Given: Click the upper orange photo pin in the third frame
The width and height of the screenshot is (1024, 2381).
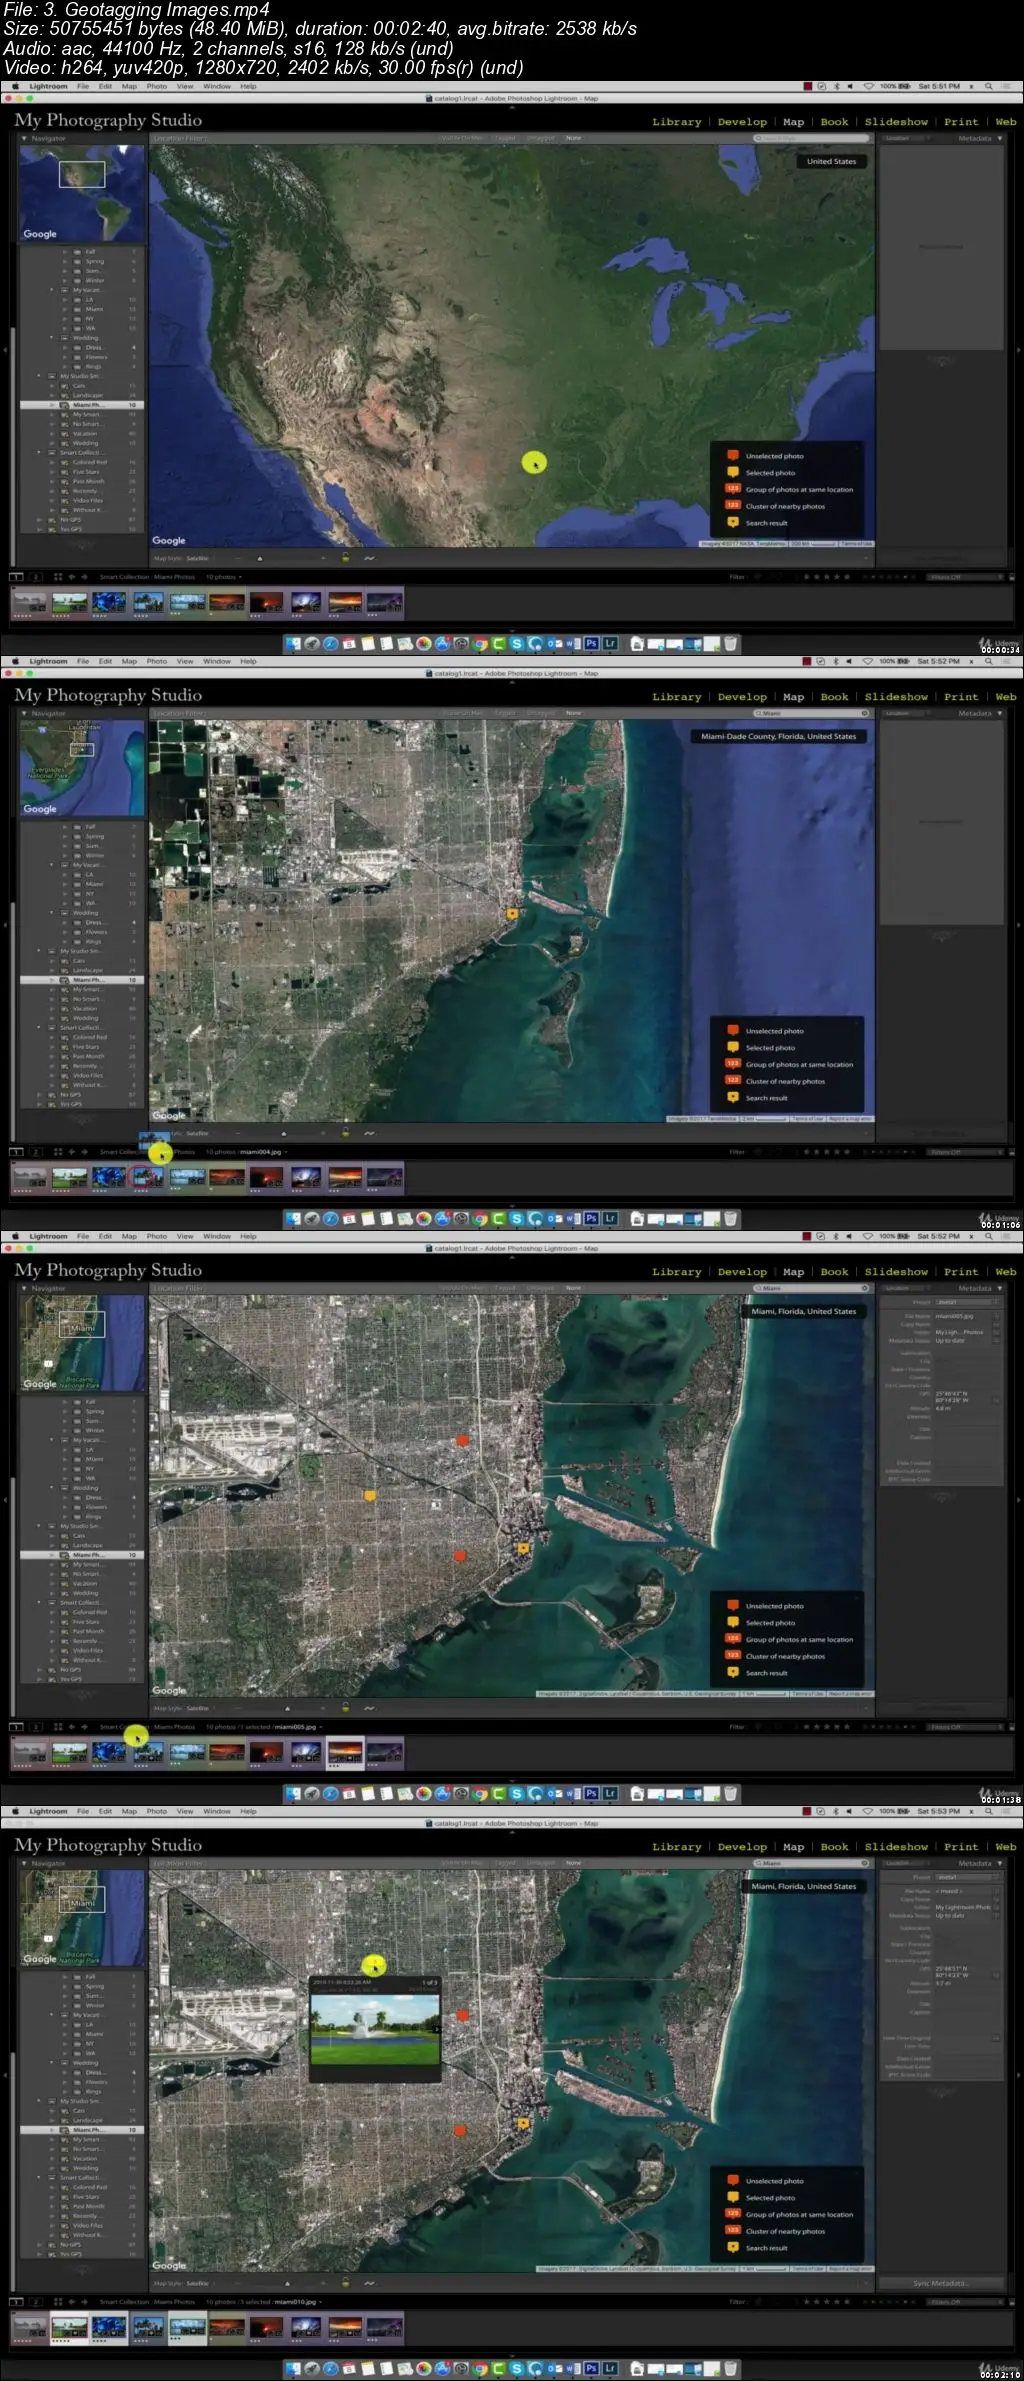Looking at the screenshot, I should point(462,1440).
